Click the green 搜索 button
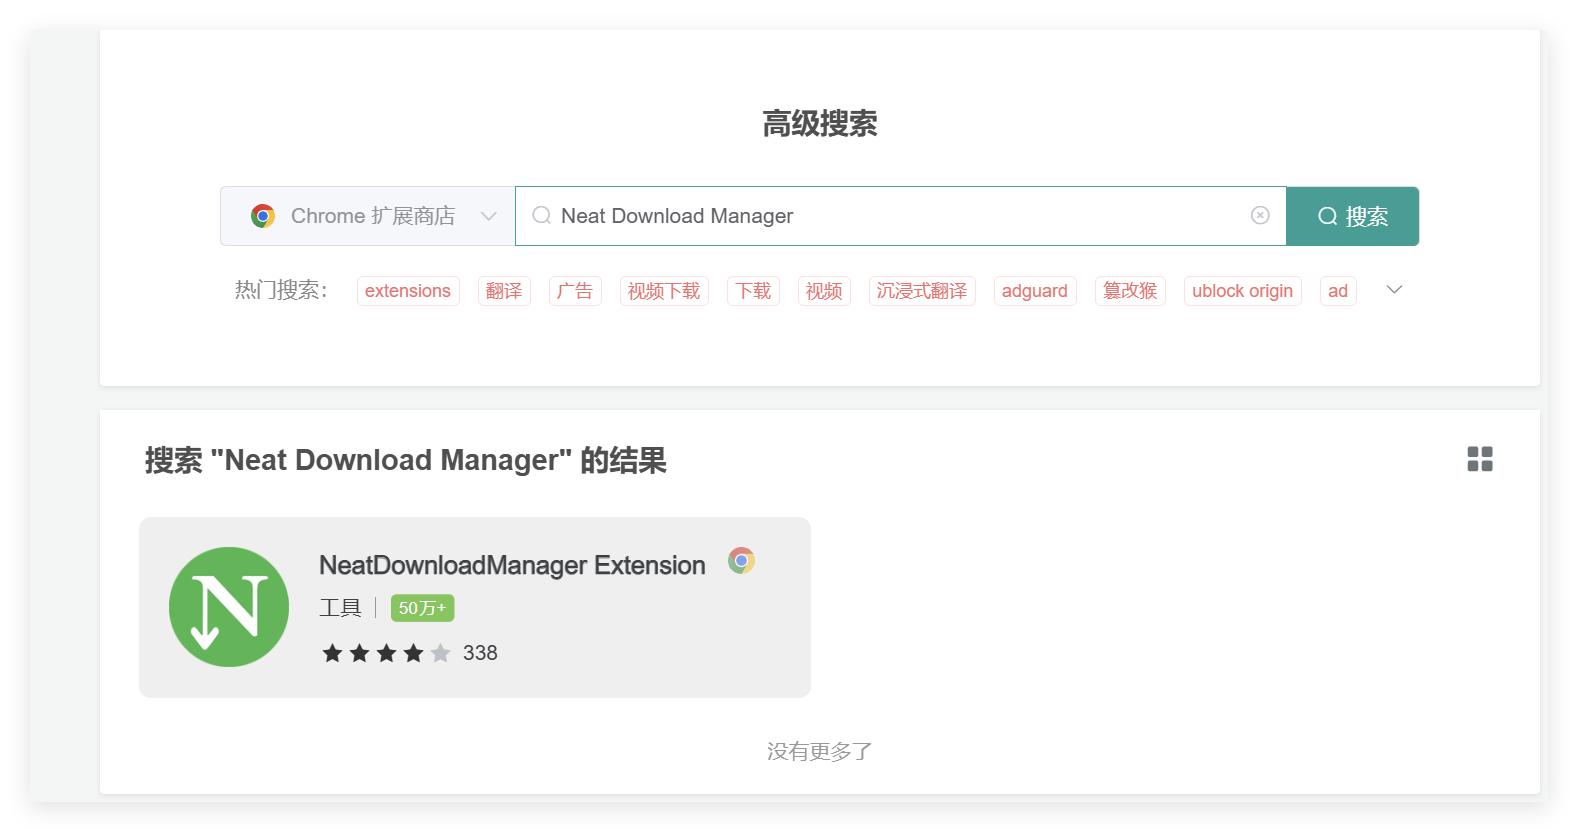The height and width of the screenshot is (832, 1578). click(x=1352, y=216)
